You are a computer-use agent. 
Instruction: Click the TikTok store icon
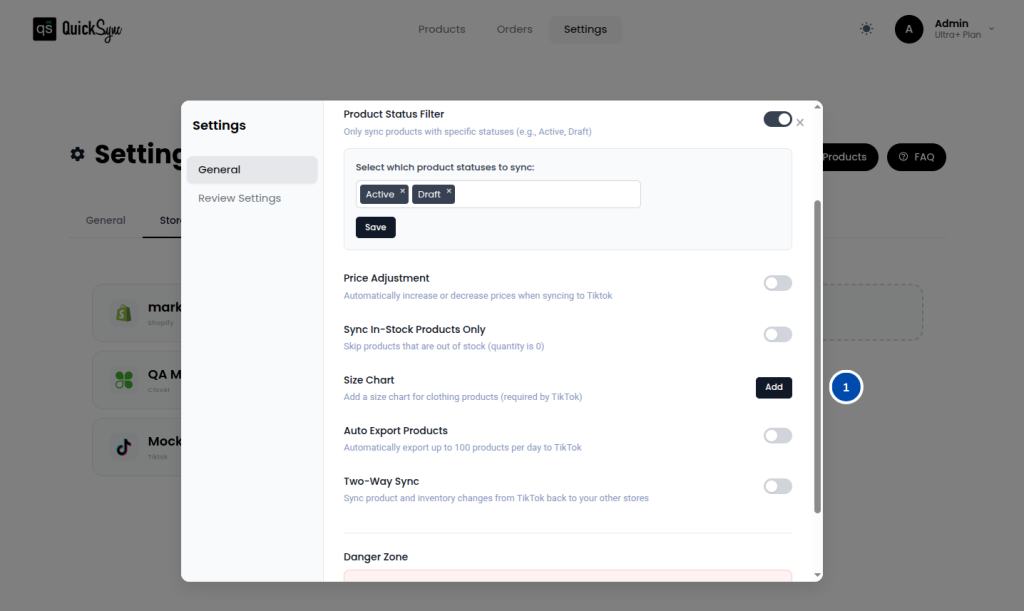(124, 447)
